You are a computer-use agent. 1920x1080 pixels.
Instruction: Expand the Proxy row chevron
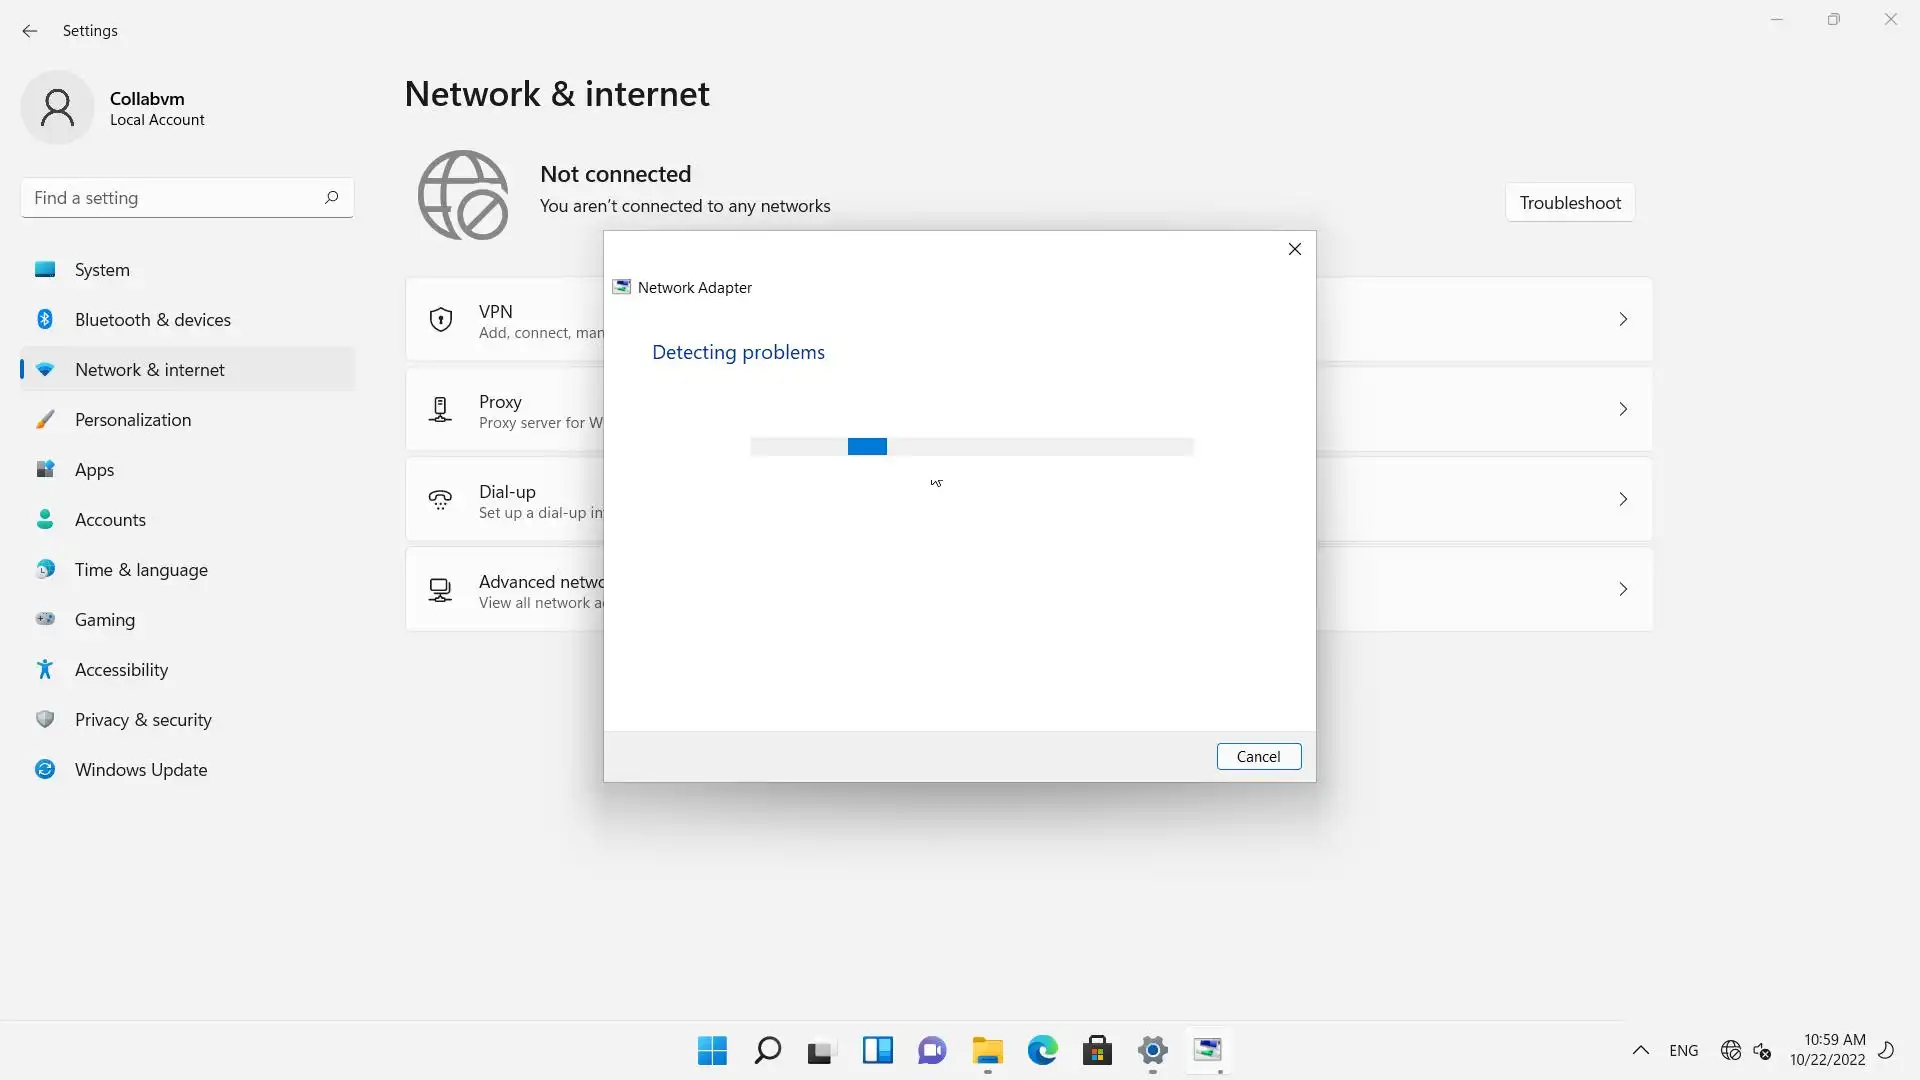point(1623,409)
